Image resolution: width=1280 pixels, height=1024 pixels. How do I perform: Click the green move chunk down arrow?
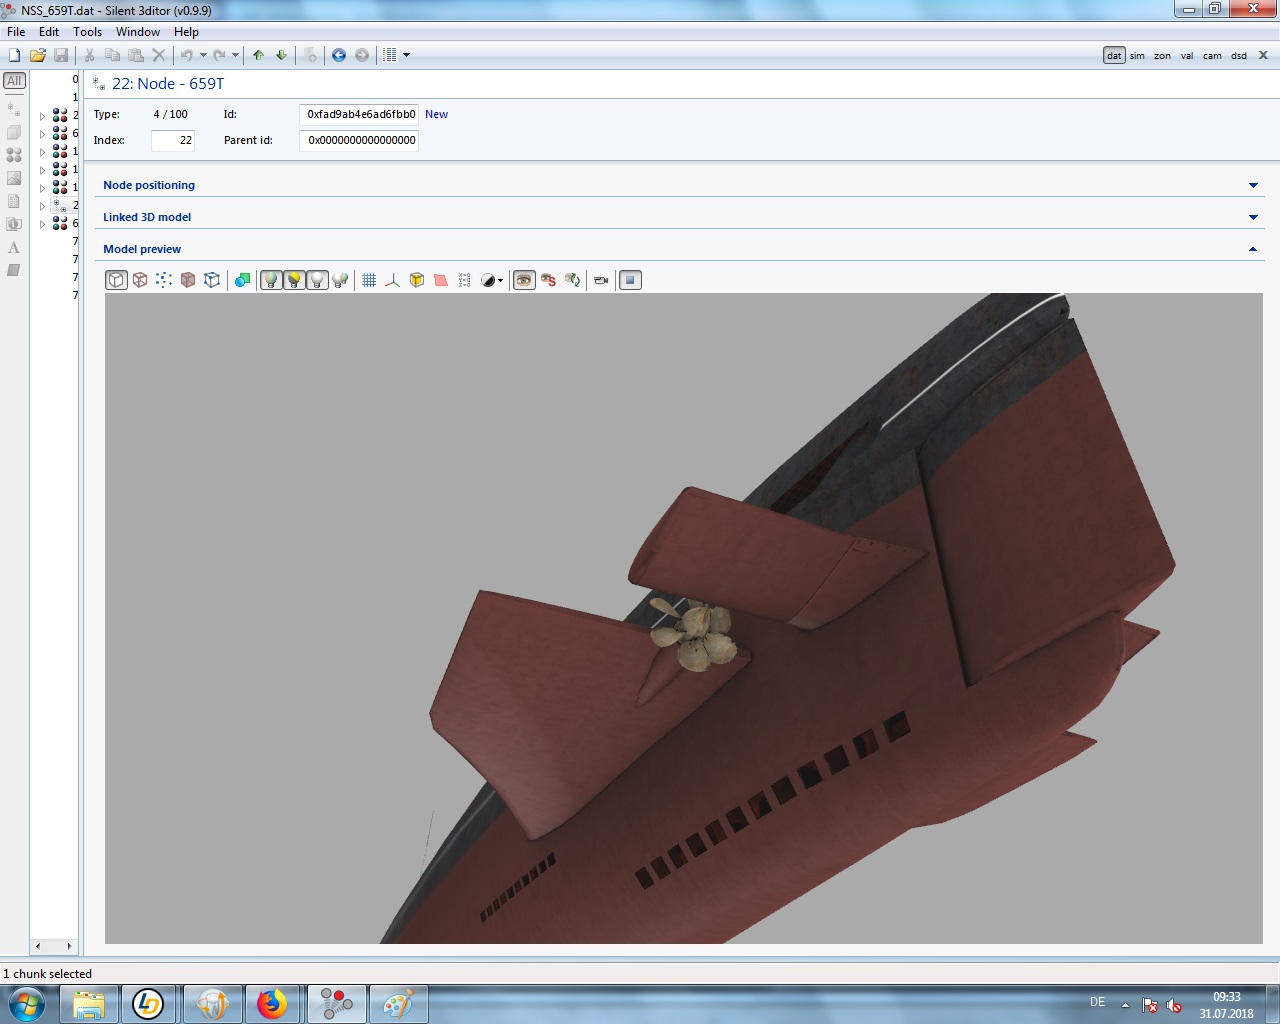point(281,55)
